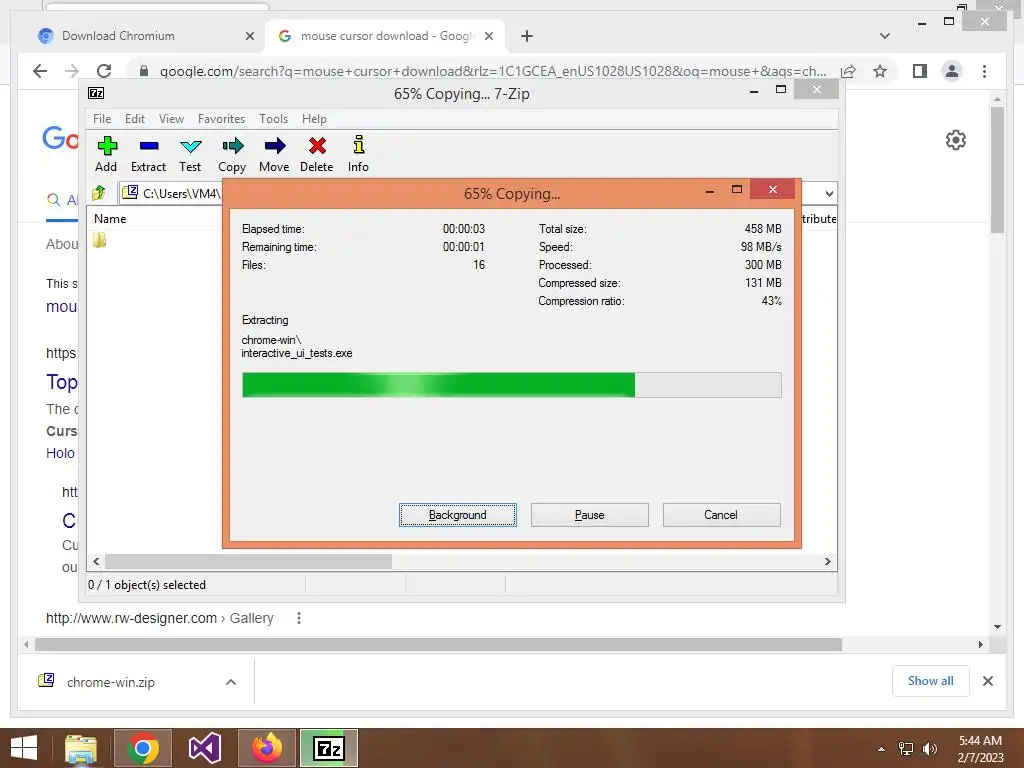Open Windows Start button
The width and height of the screenshot is (1024, 768).
click(x=24, y=748)
